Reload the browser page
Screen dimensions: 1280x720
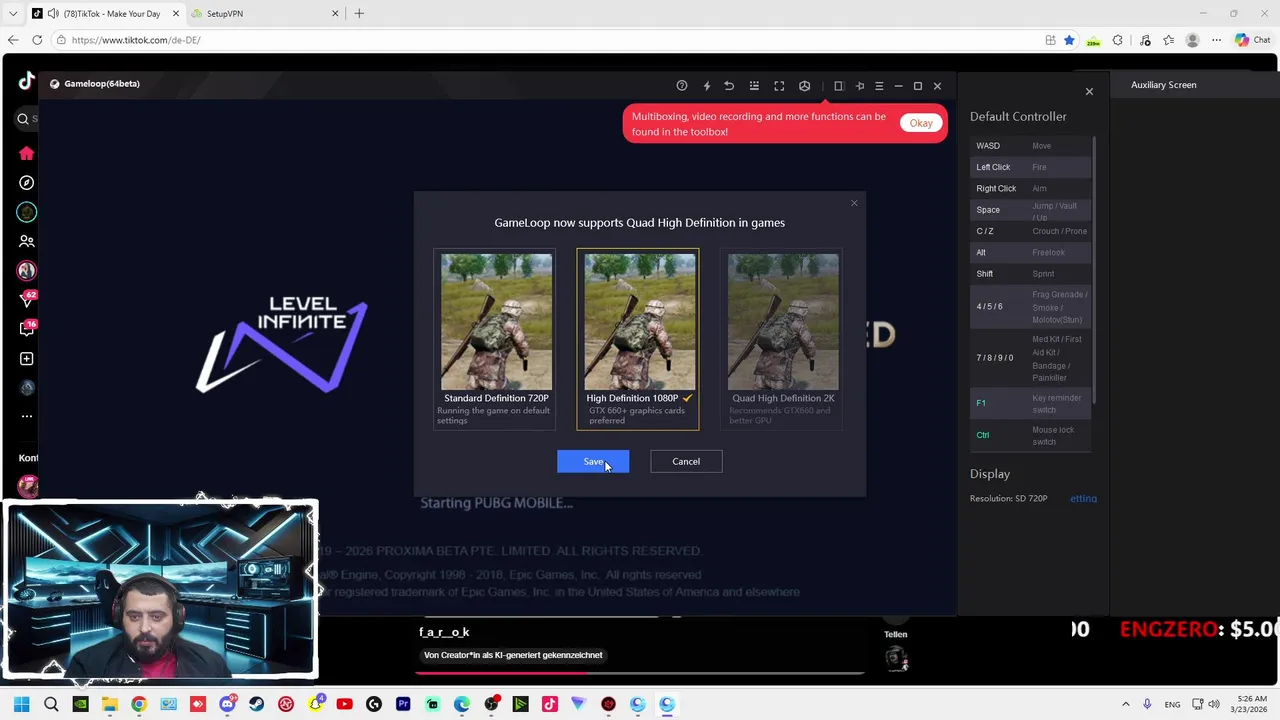coord(37,40)
